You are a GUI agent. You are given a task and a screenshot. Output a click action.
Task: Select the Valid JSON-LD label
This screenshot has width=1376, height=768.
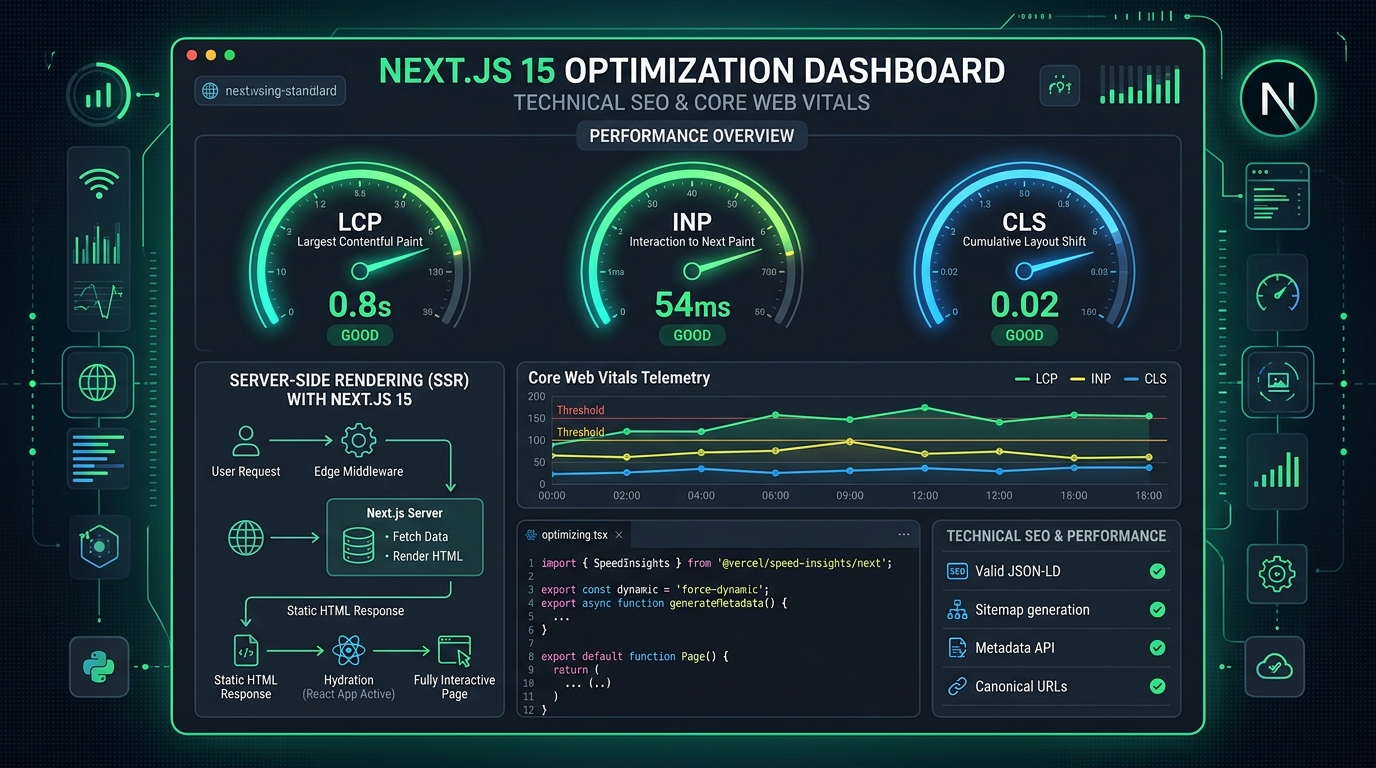point(1018,571)
